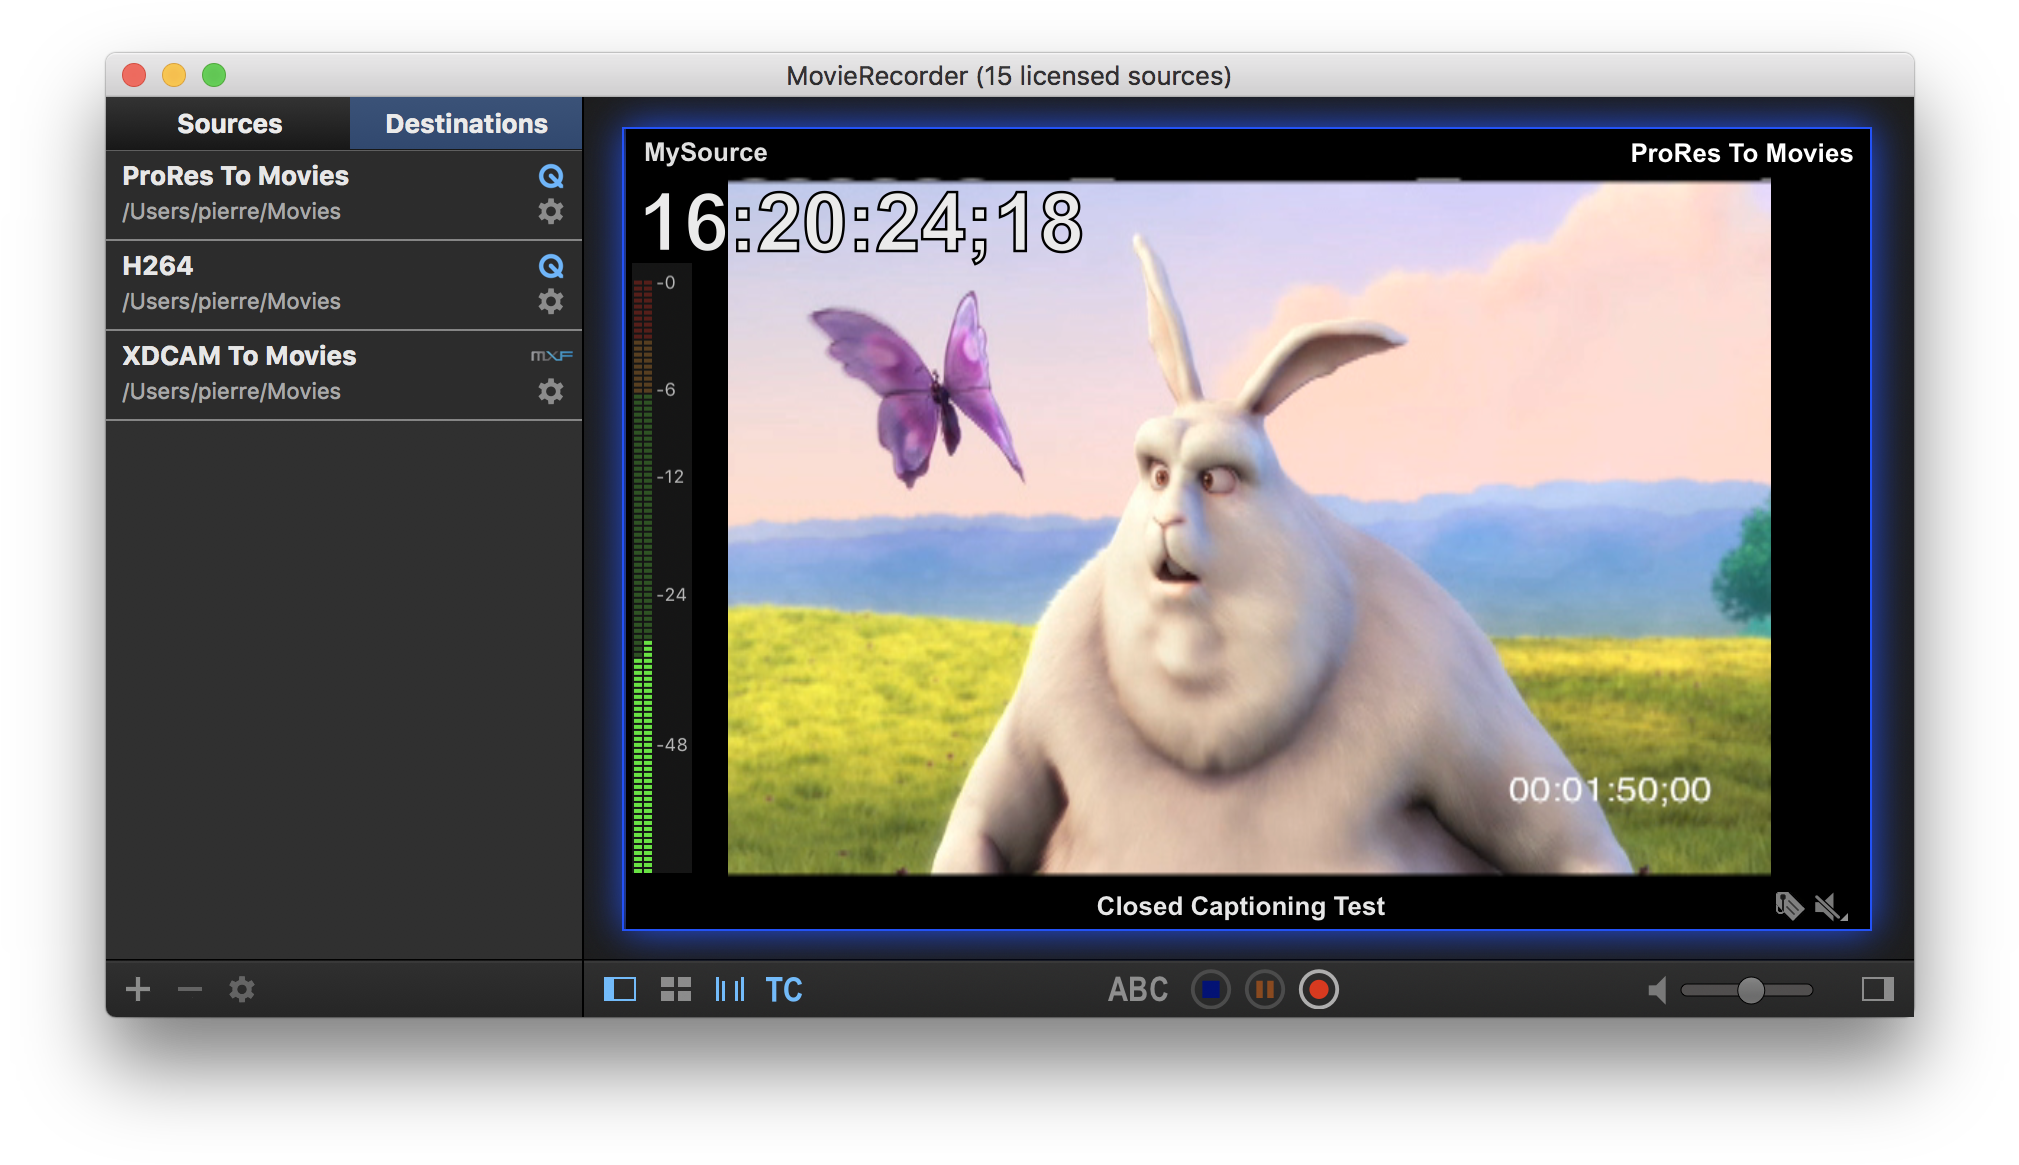Switch to the grid view layout

(676, 989)
